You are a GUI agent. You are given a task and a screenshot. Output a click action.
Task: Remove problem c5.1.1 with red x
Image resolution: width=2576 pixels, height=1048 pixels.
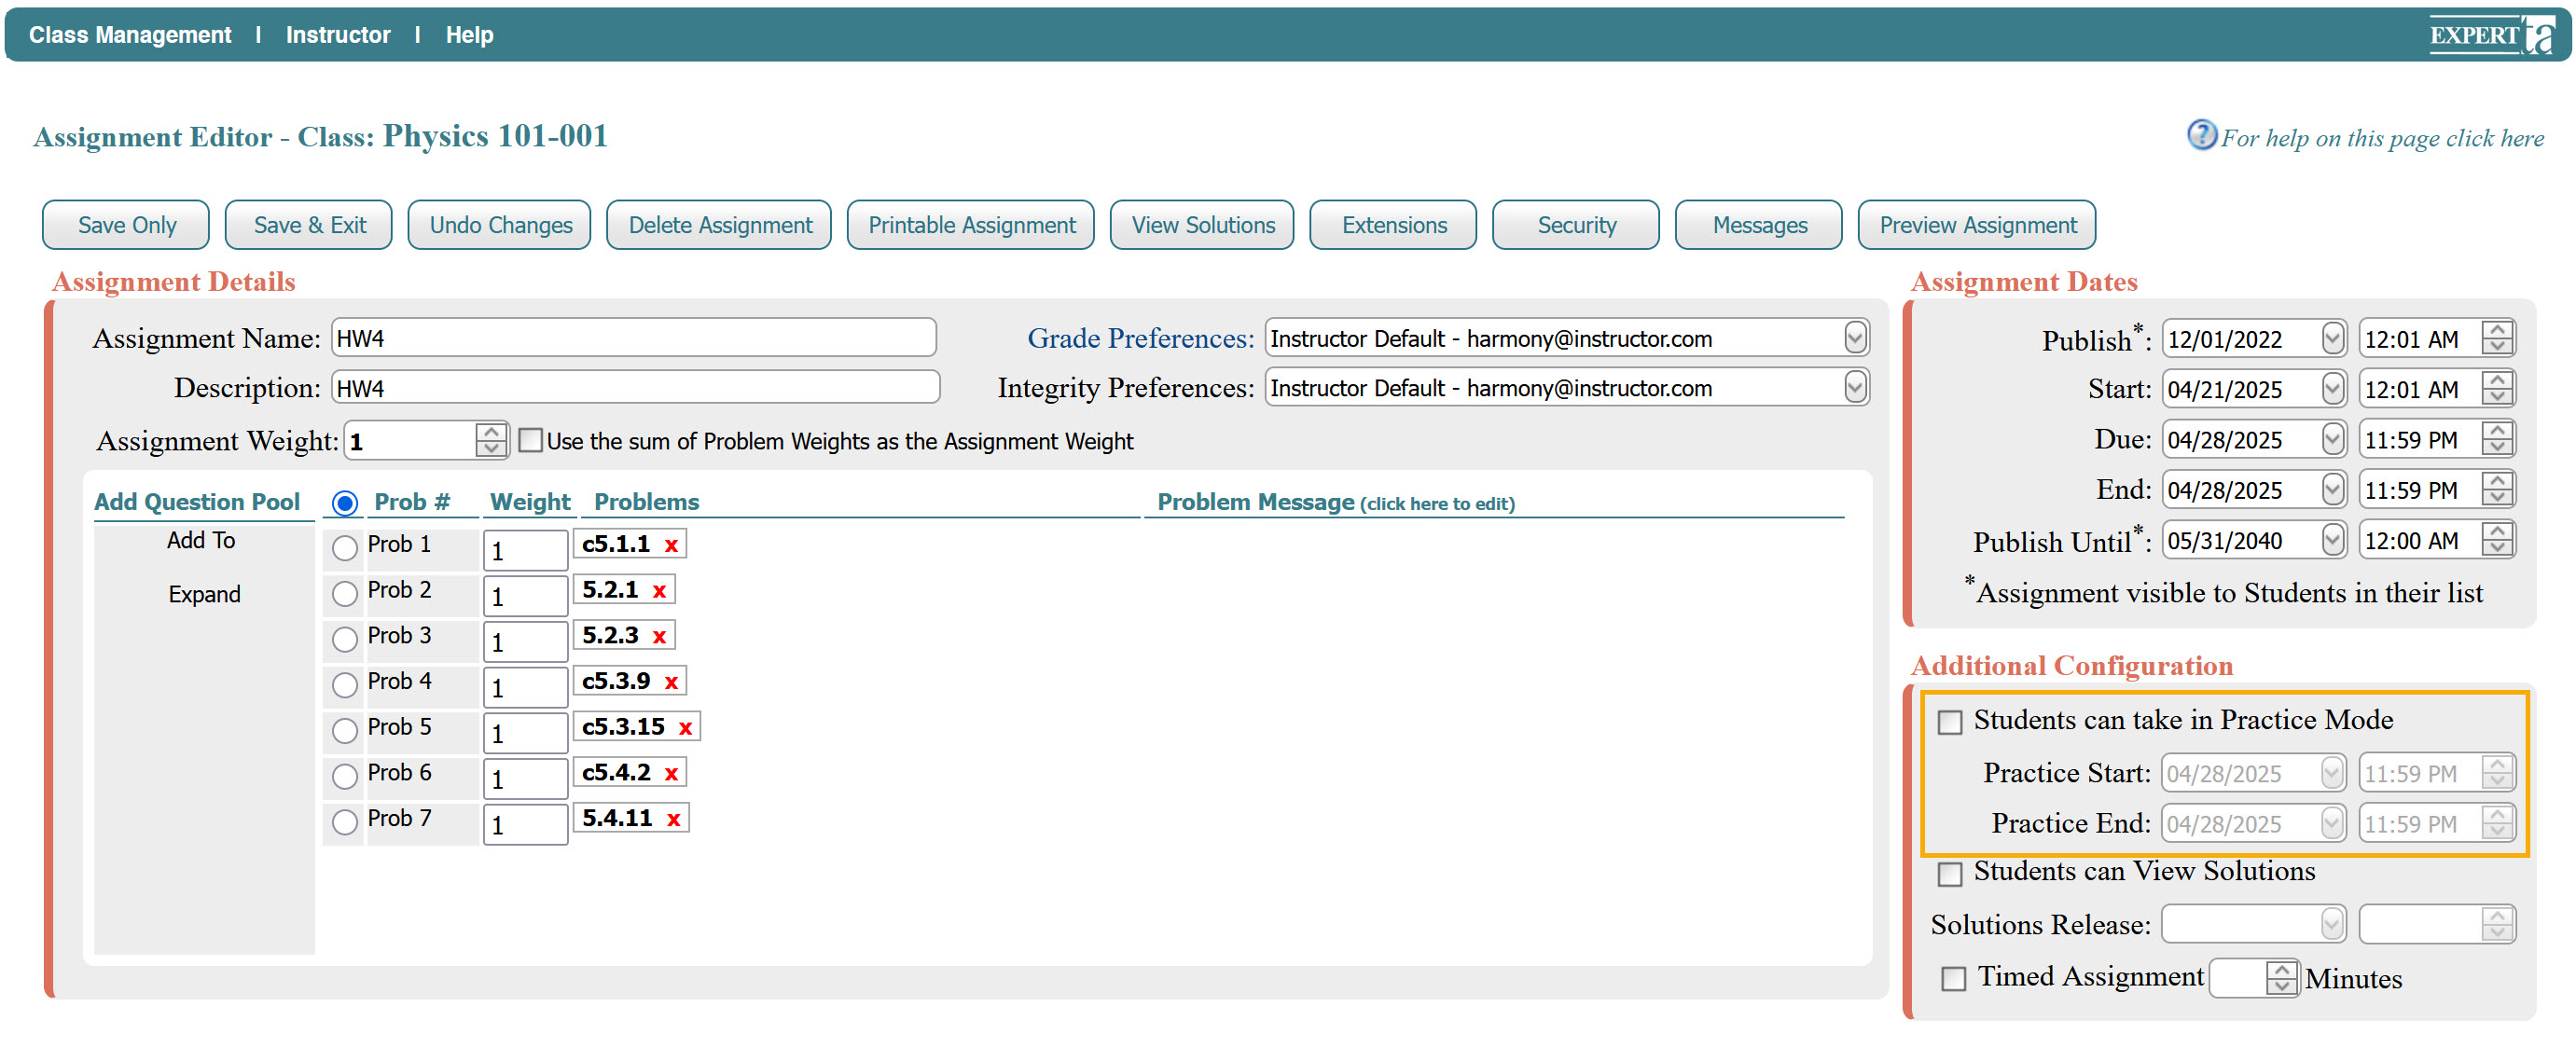tap(671, 545)
